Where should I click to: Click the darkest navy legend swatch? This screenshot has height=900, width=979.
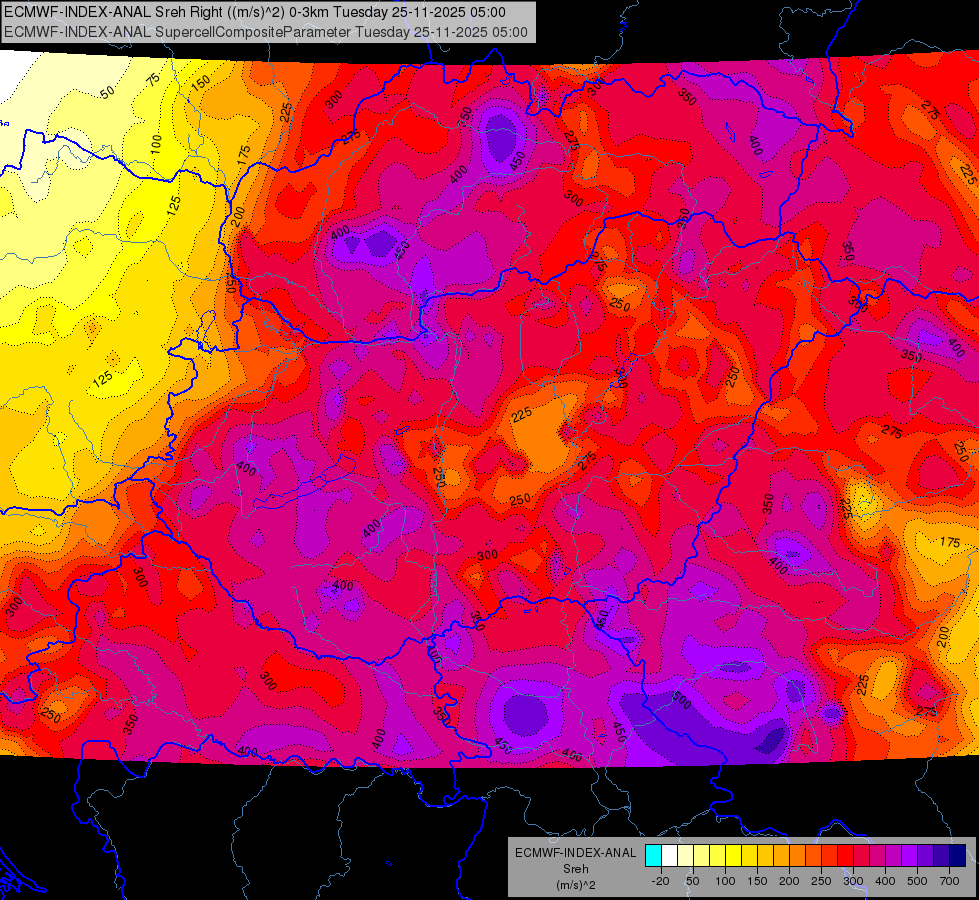[x=957, y=856]
